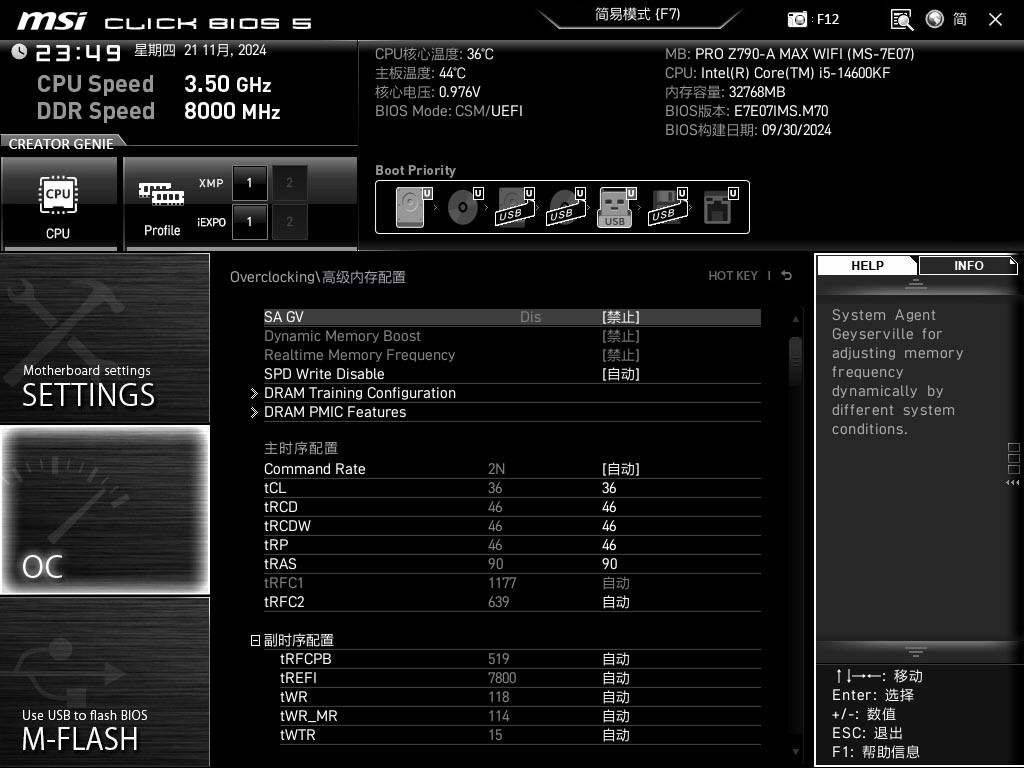Edit the tCL value field
This screenshot has width=1024, height=768.
pos(609,488)
